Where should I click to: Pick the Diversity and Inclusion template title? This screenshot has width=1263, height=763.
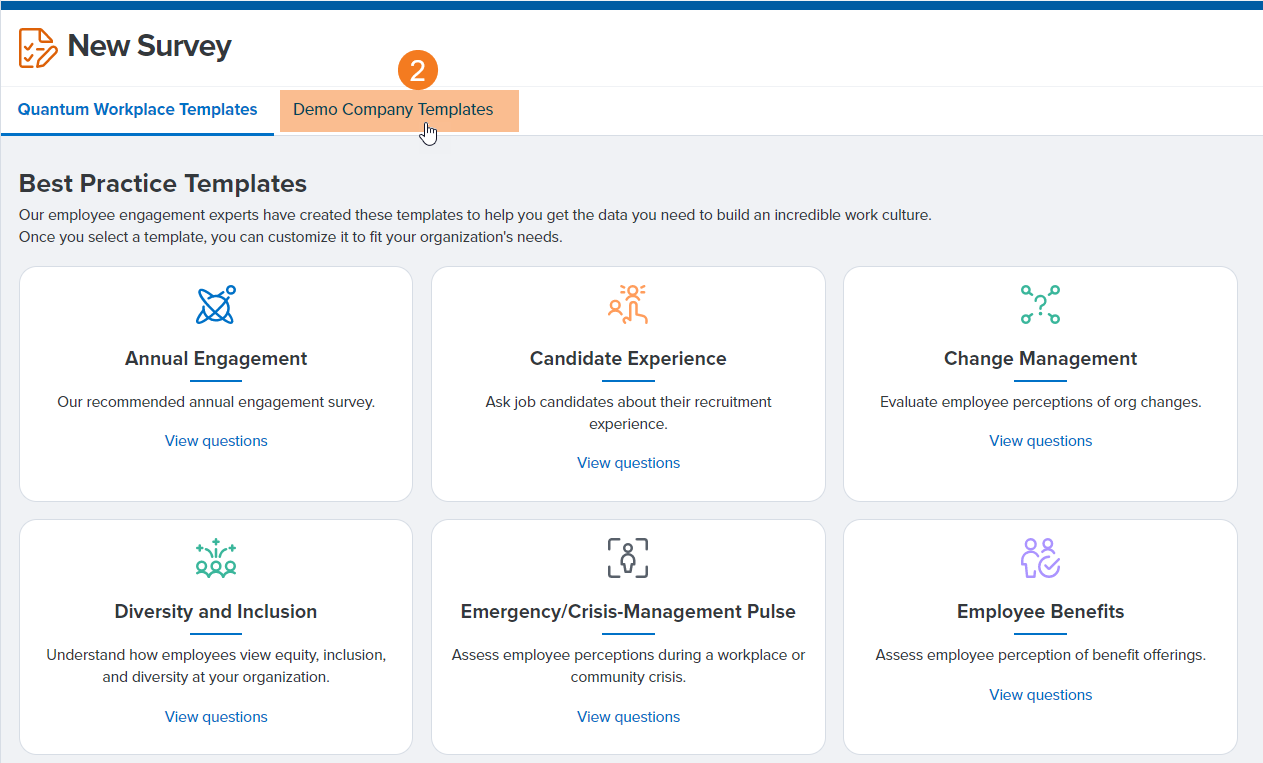tap(216, 612)
